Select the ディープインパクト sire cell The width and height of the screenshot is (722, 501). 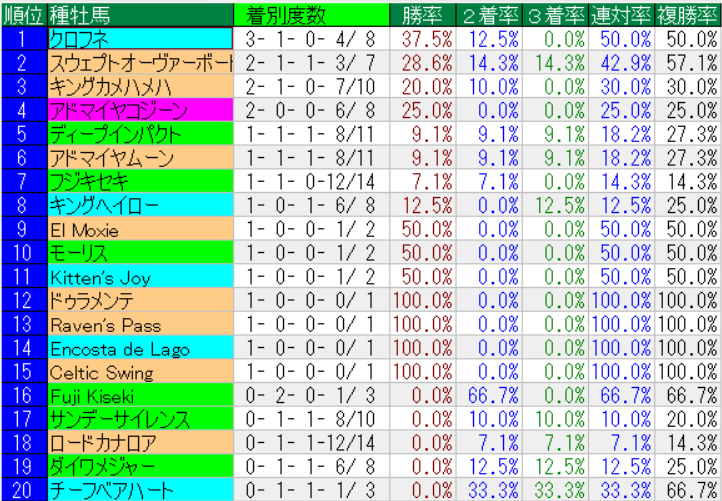(140, 134)
